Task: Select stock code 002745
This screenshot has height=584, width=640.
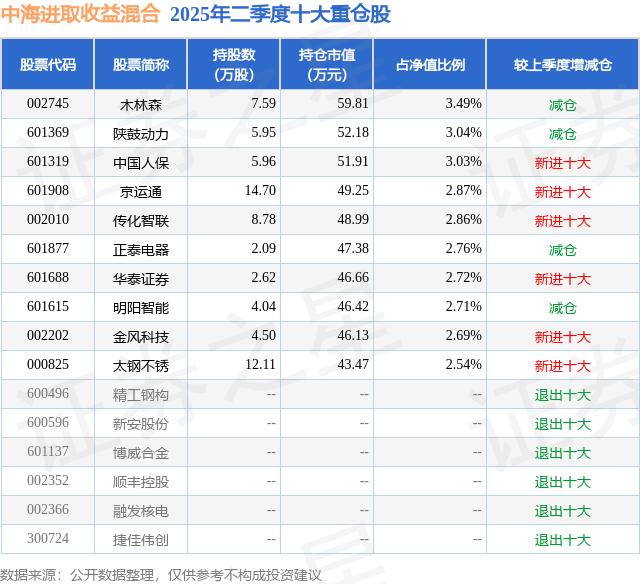Action: [48, 104]
